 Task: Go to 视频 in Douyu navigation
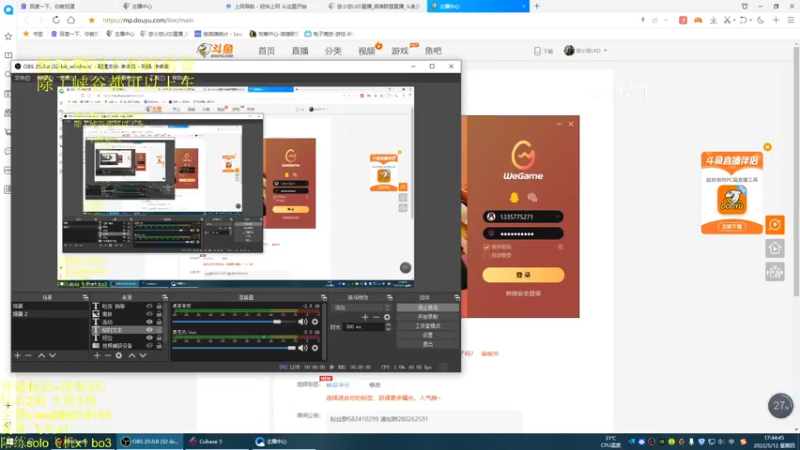(x=366, y=51)
